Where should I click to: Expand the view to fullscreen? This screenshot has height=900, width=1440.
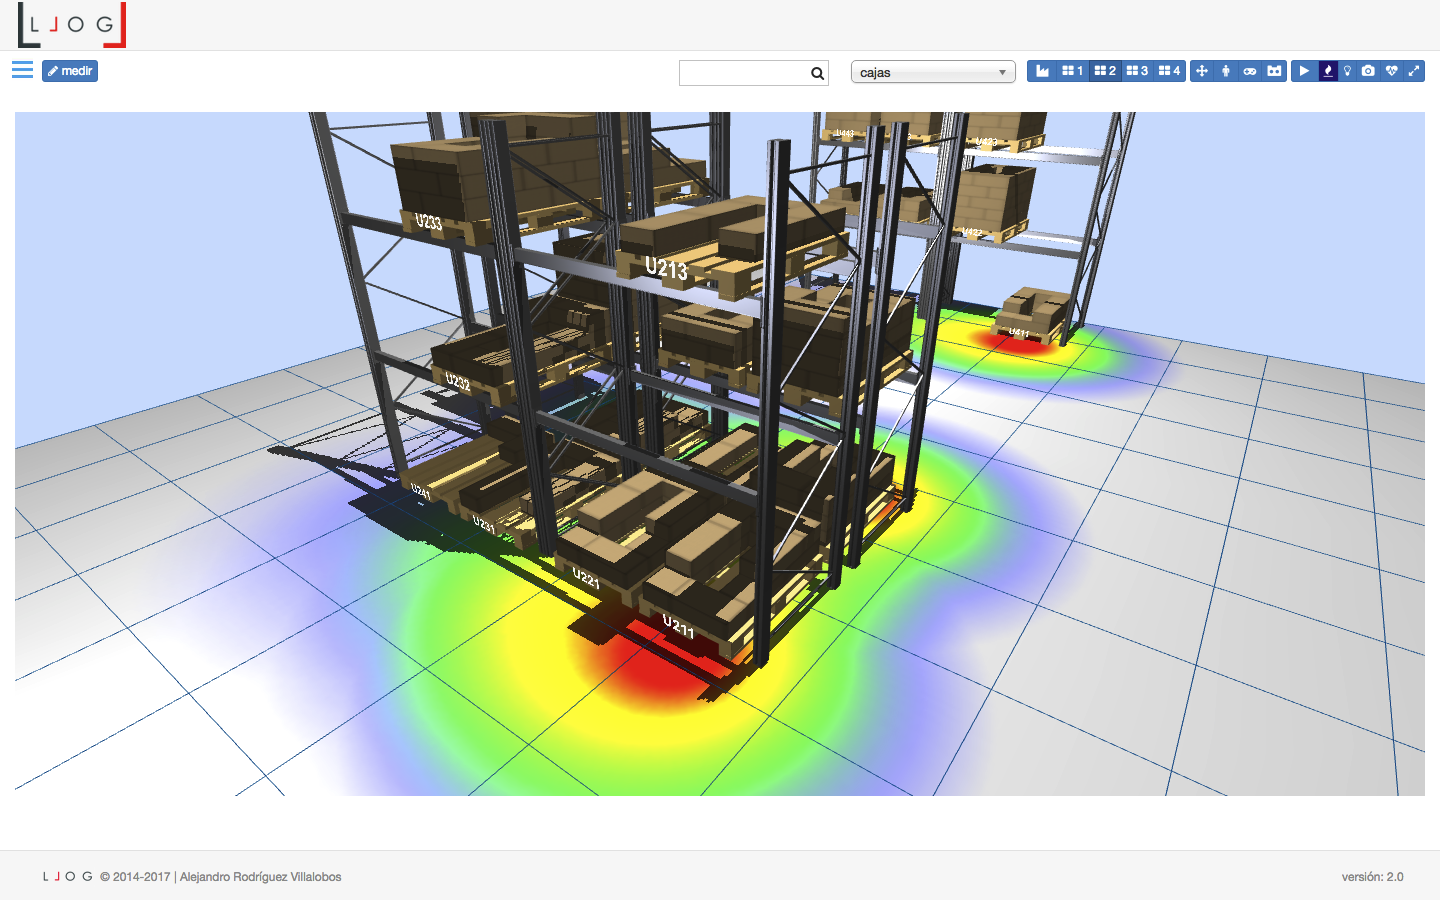tap(1414, 71)
